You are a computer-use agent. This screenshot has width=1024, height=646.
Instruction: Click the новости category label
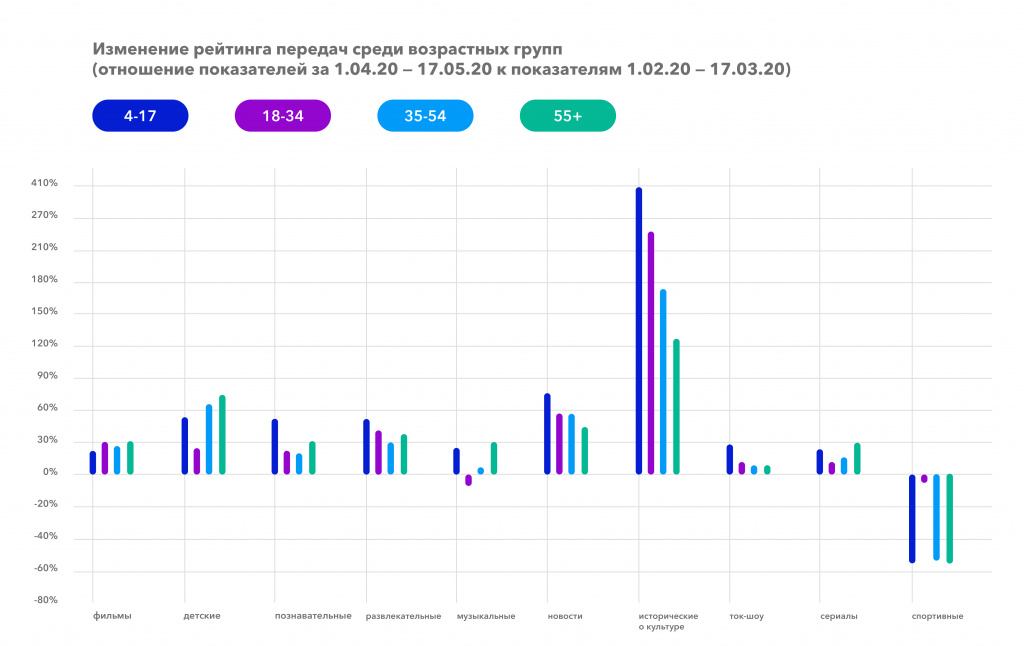click(x=566, y=616)
